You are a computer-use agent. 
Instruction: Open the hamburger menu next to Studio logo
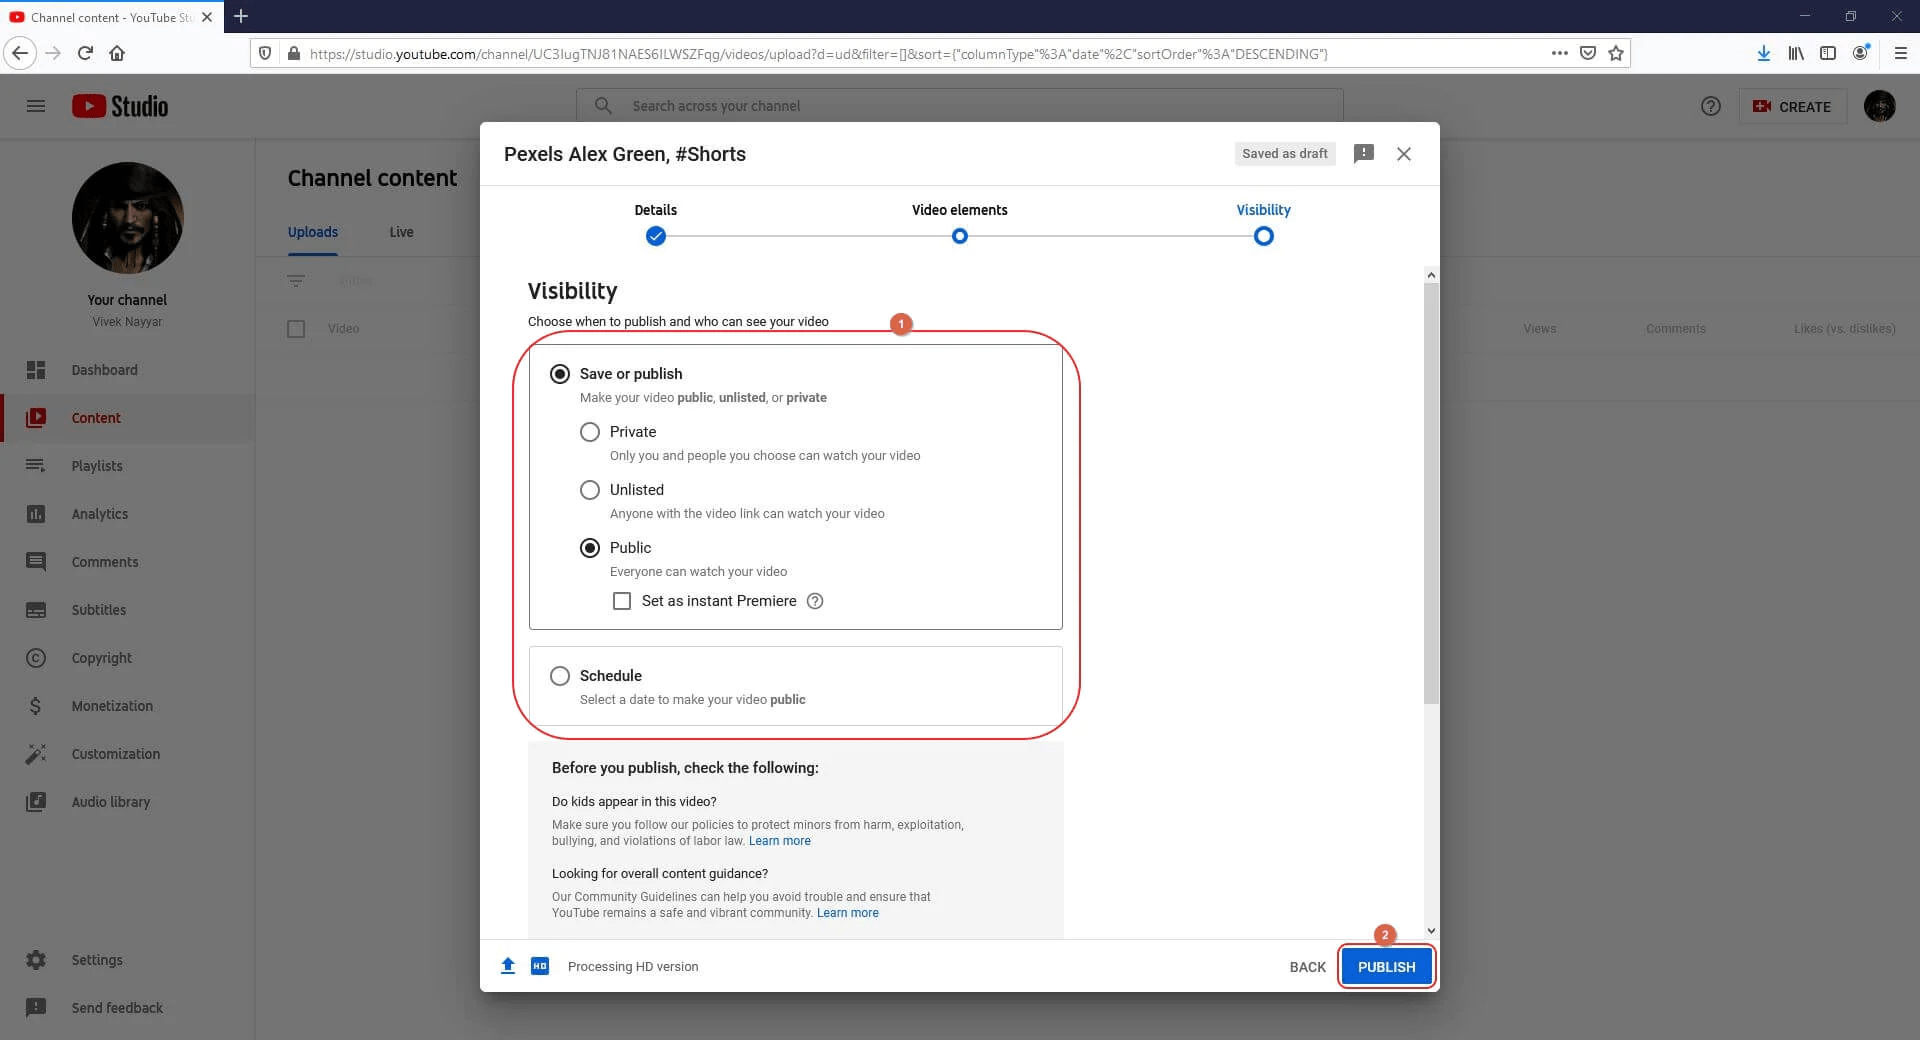coord(36,106)
